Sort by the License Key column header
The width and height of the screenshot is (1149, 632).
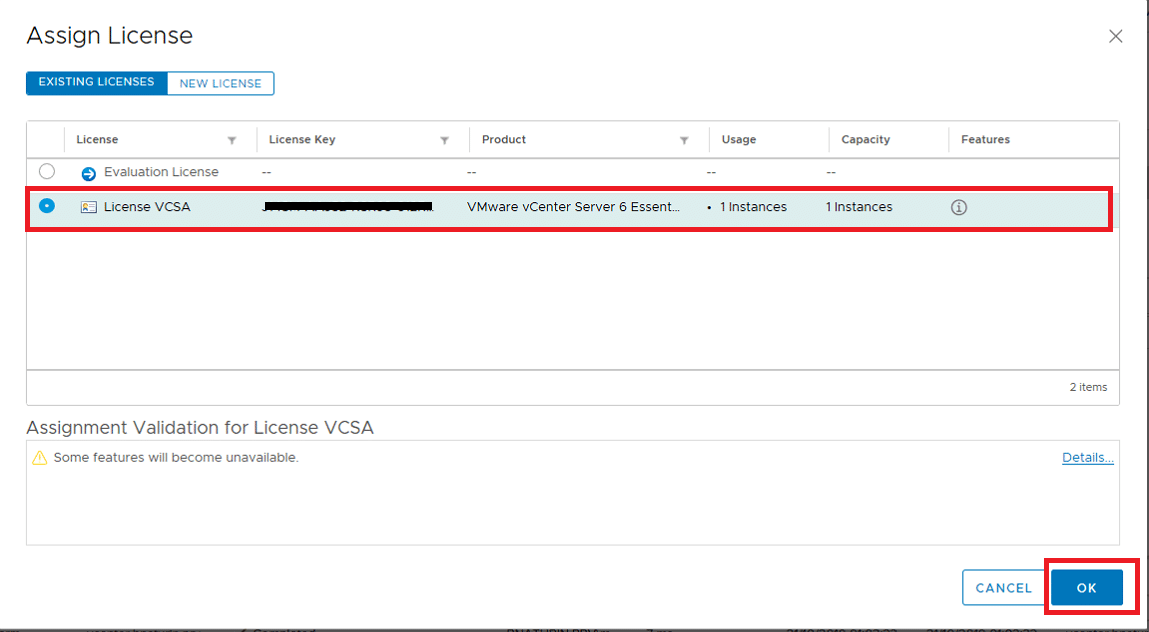pyautogui.click(x=302, y=139)
